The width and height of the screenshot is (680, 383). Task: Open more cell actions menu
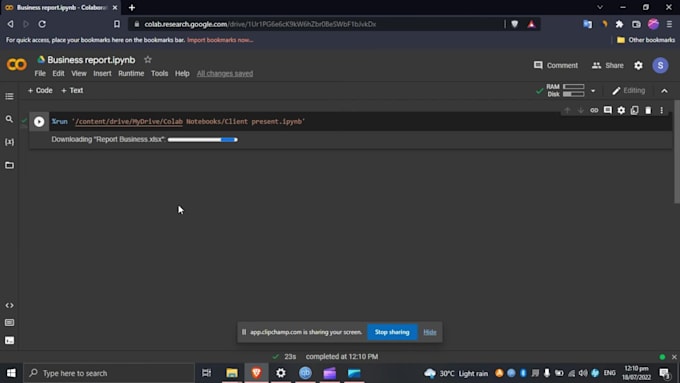pos(661,110)
